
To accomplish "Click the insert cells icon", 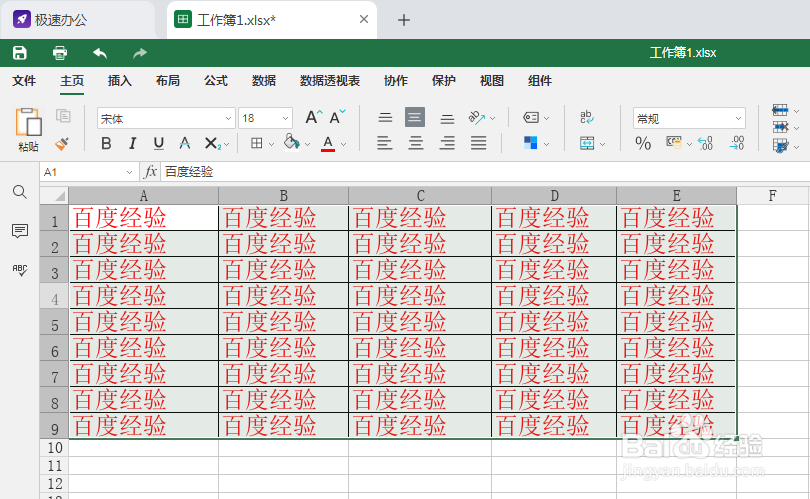I will coord(780,110).
